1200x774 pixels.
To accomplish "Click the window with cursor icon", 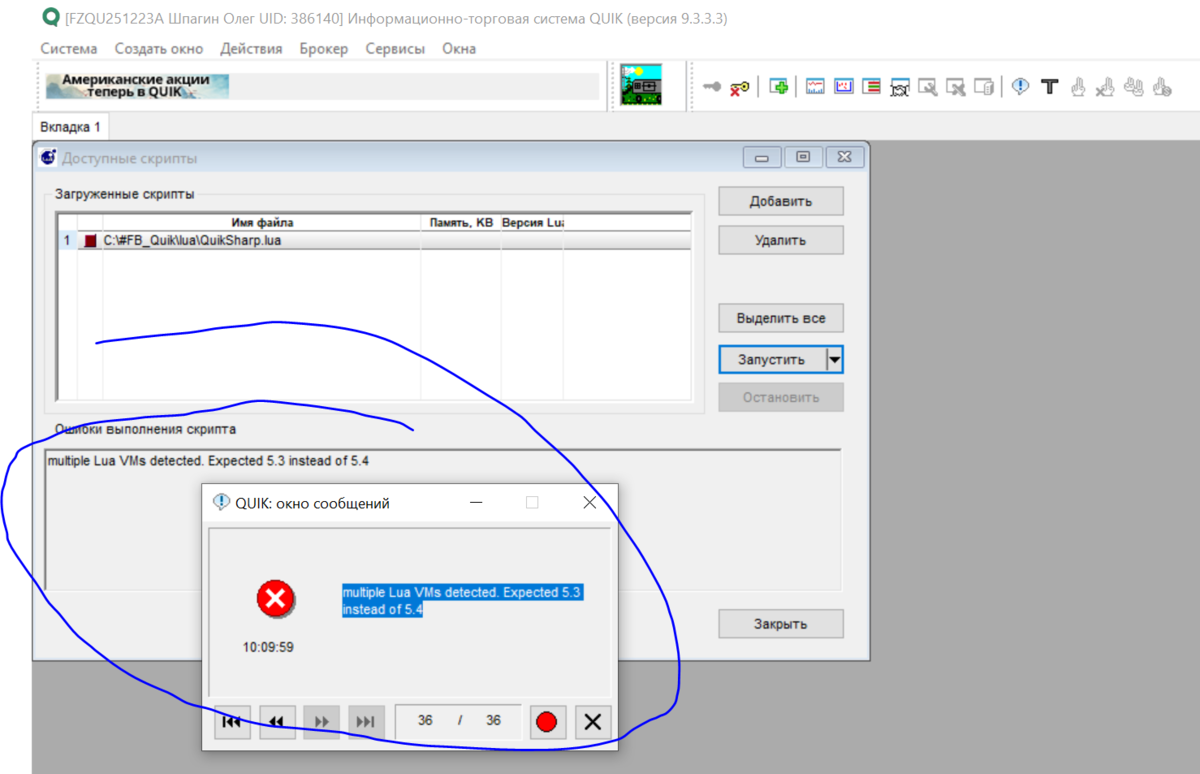I will click(x=956, y=87).
